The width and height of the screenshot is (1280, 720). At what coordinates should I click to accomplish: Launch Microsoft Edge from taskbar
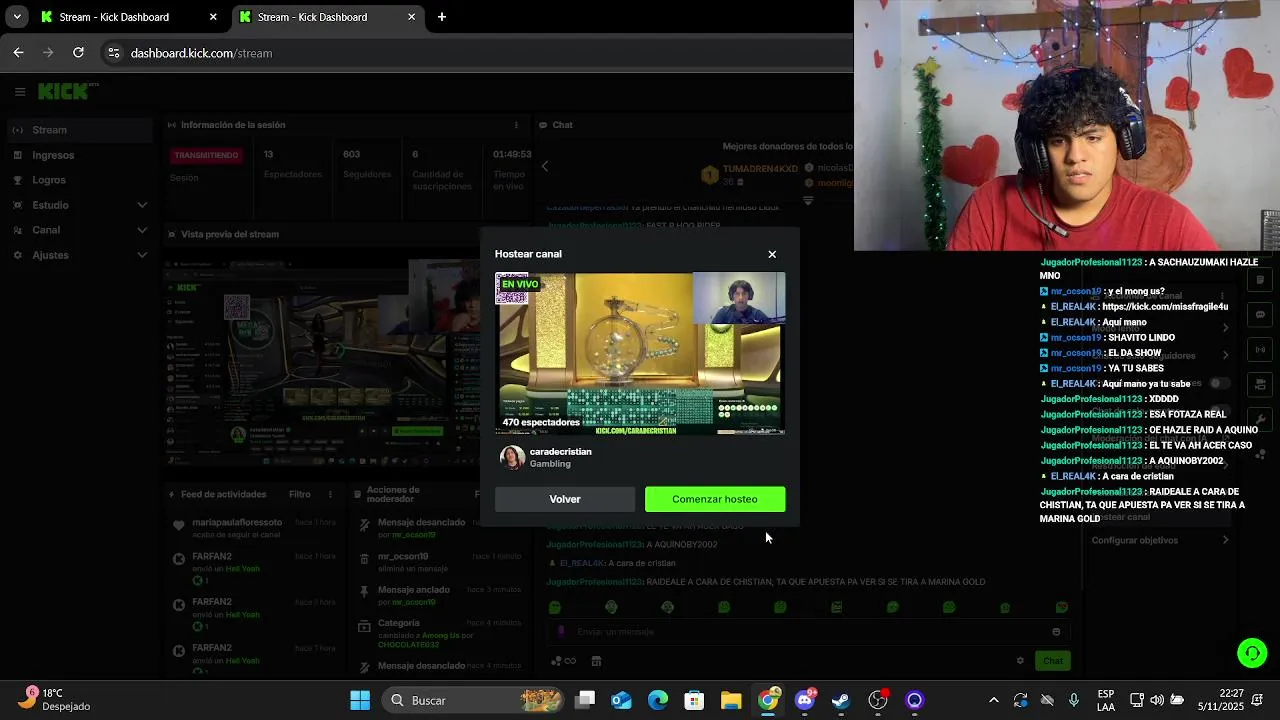(658, 700)
